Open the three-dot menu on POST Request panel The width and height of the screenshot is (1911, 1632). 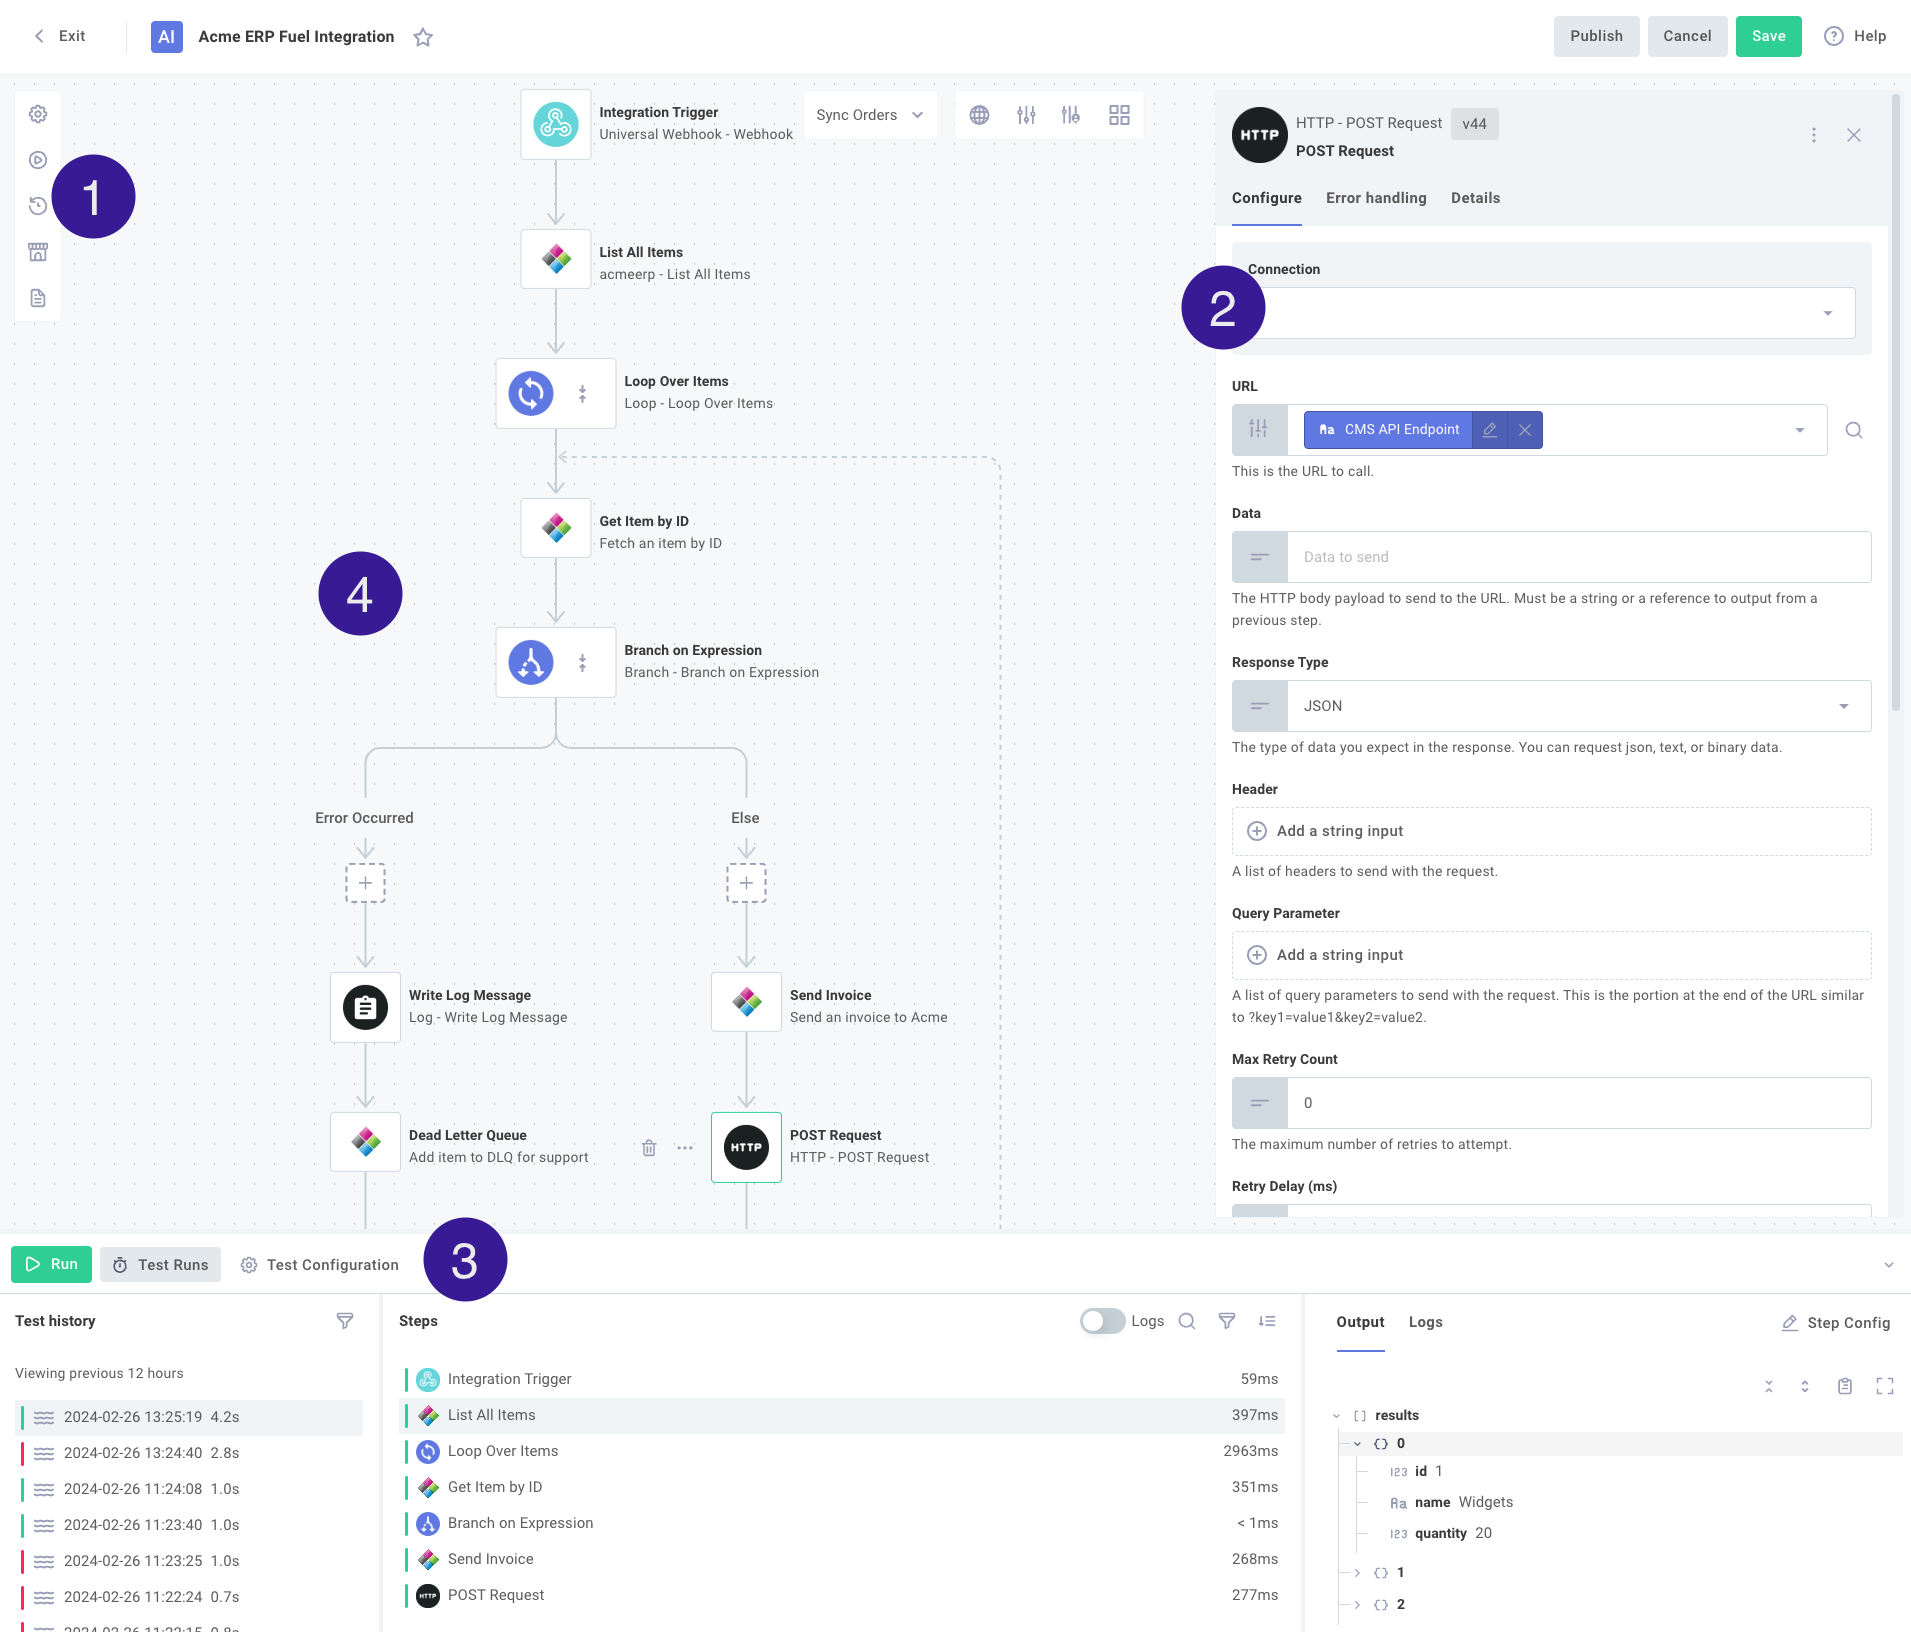[1813, 135]
